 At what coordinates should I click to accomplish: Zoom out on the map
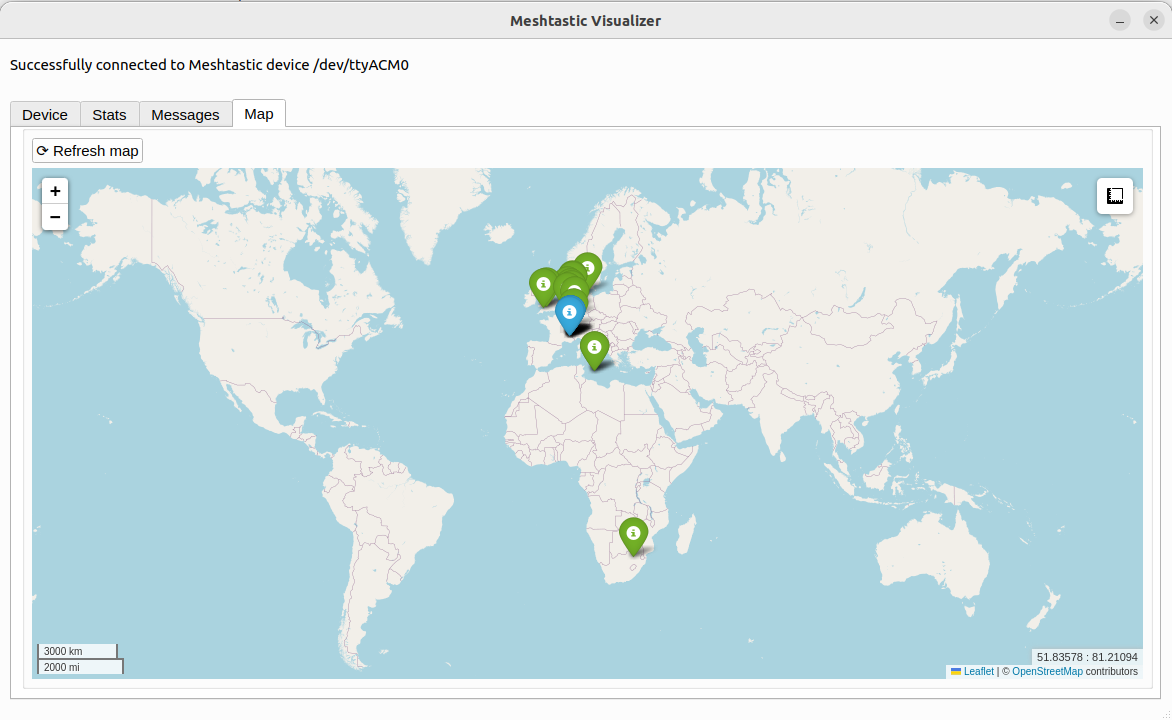55,218
